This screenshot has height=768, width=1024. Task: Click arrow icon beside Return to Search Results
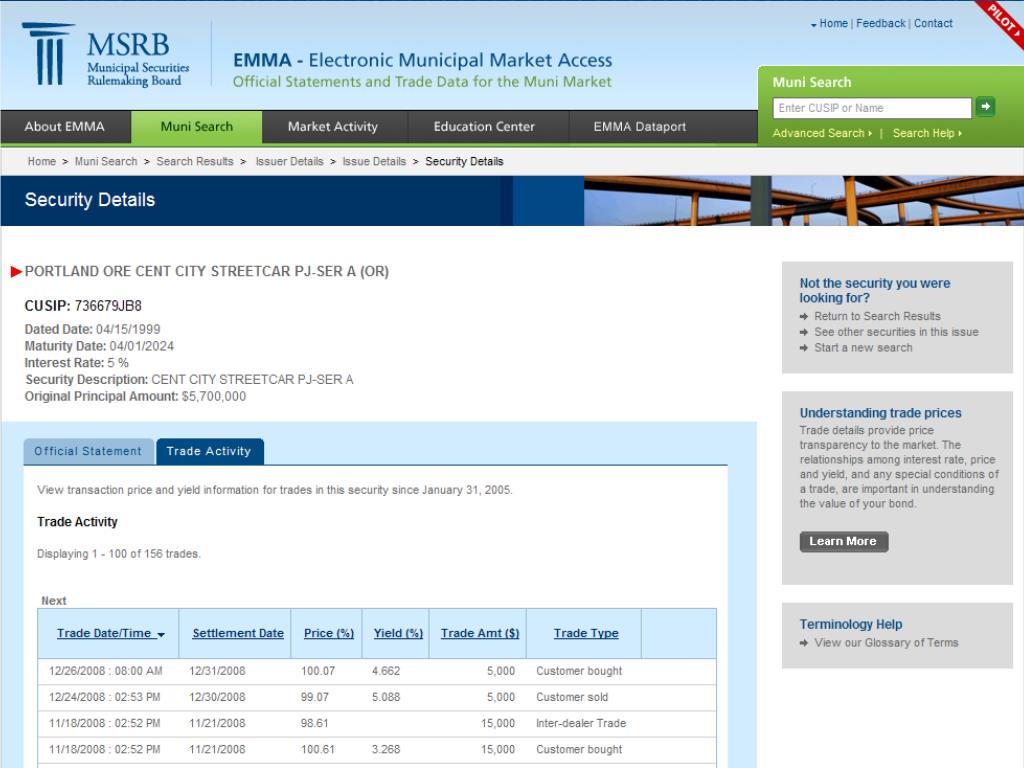coord(803,316)
